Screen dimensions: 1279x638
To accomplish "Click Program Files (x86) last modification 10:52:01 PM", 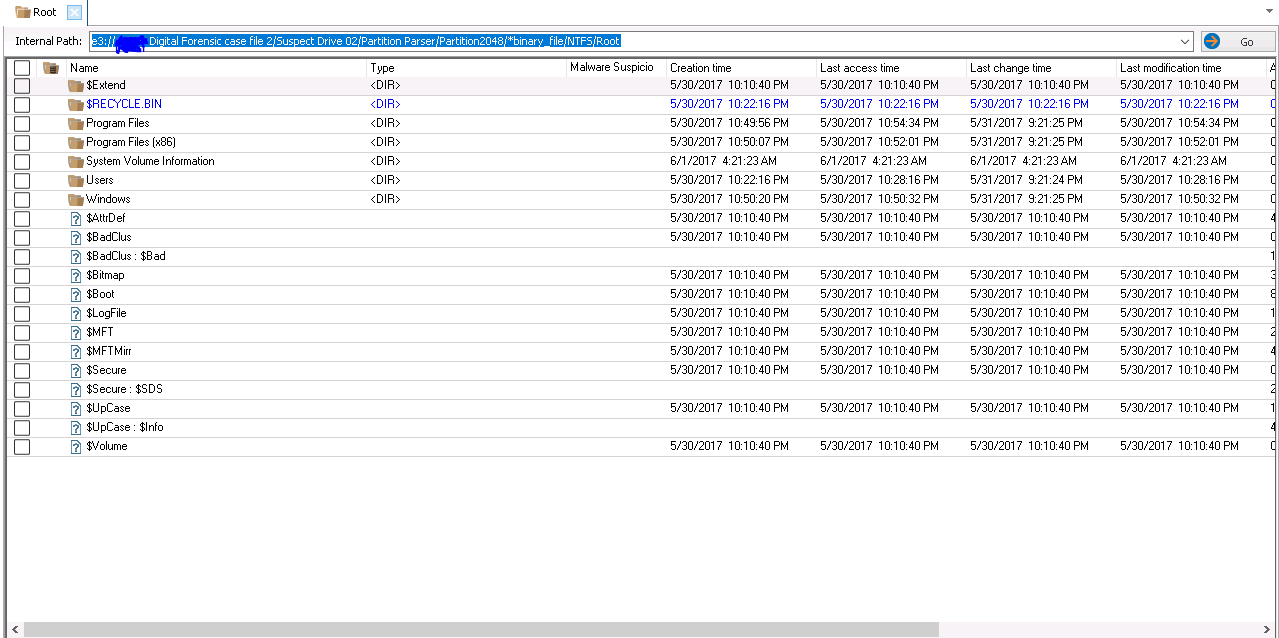I will [x=1179, y=142].
